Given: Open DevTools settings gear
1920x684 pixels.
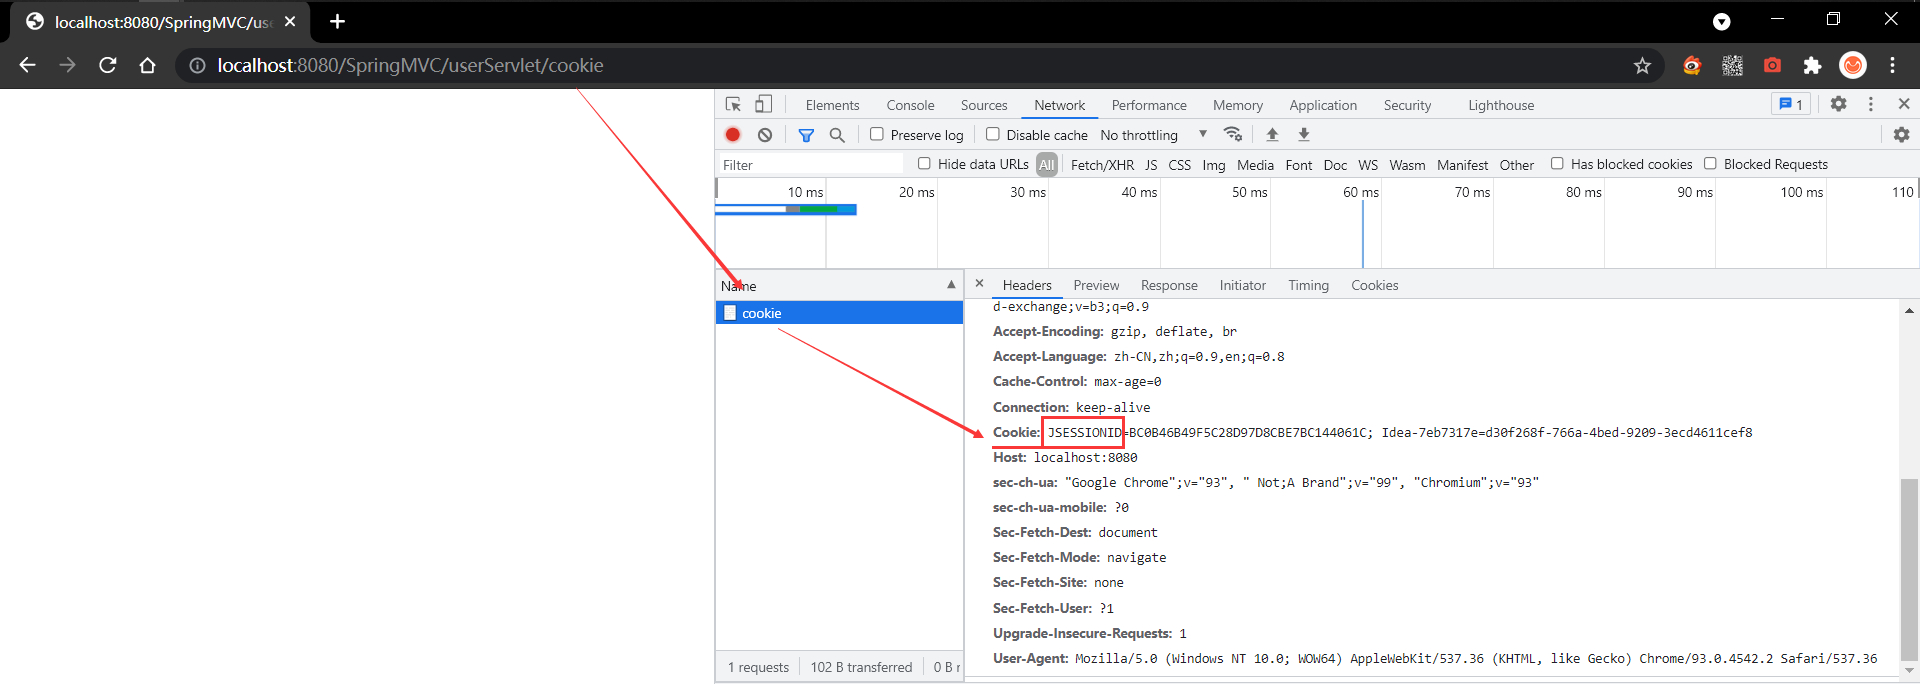Looking at the screenshot, I should click(1838, 104).
